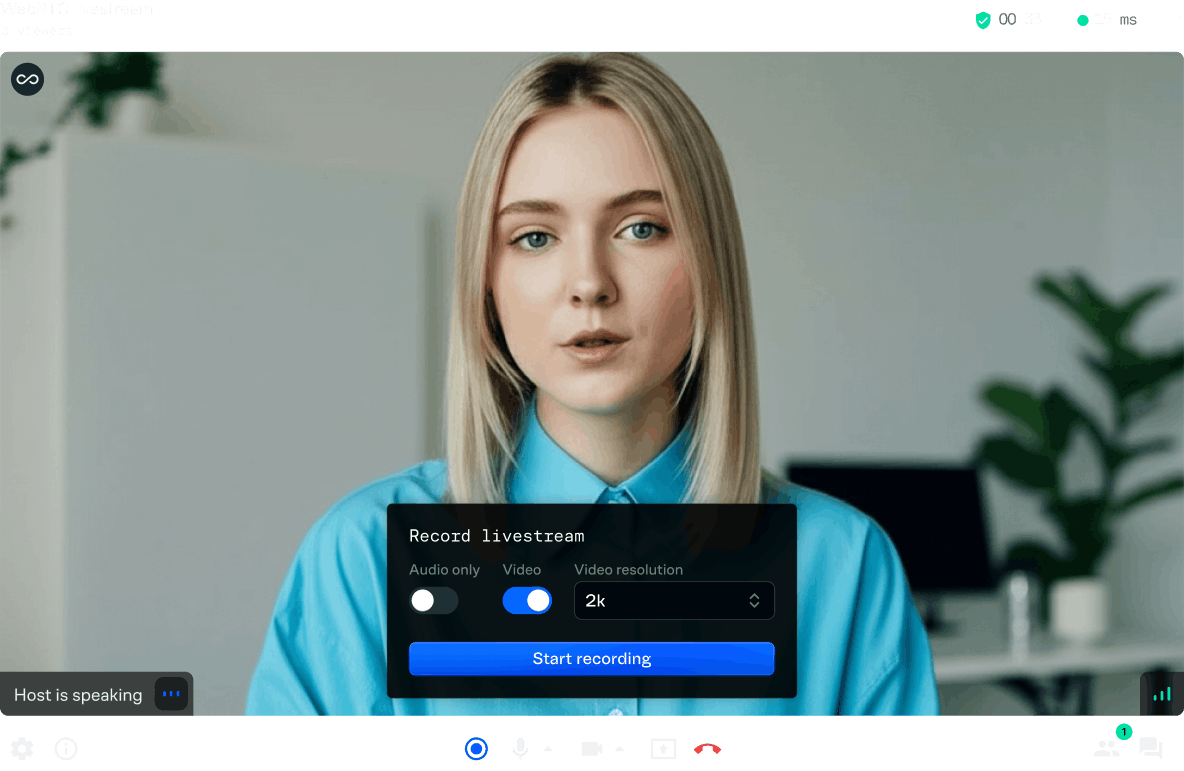Hang up with the red phone icon
The image size is (1184, 771).
(708, 748)
